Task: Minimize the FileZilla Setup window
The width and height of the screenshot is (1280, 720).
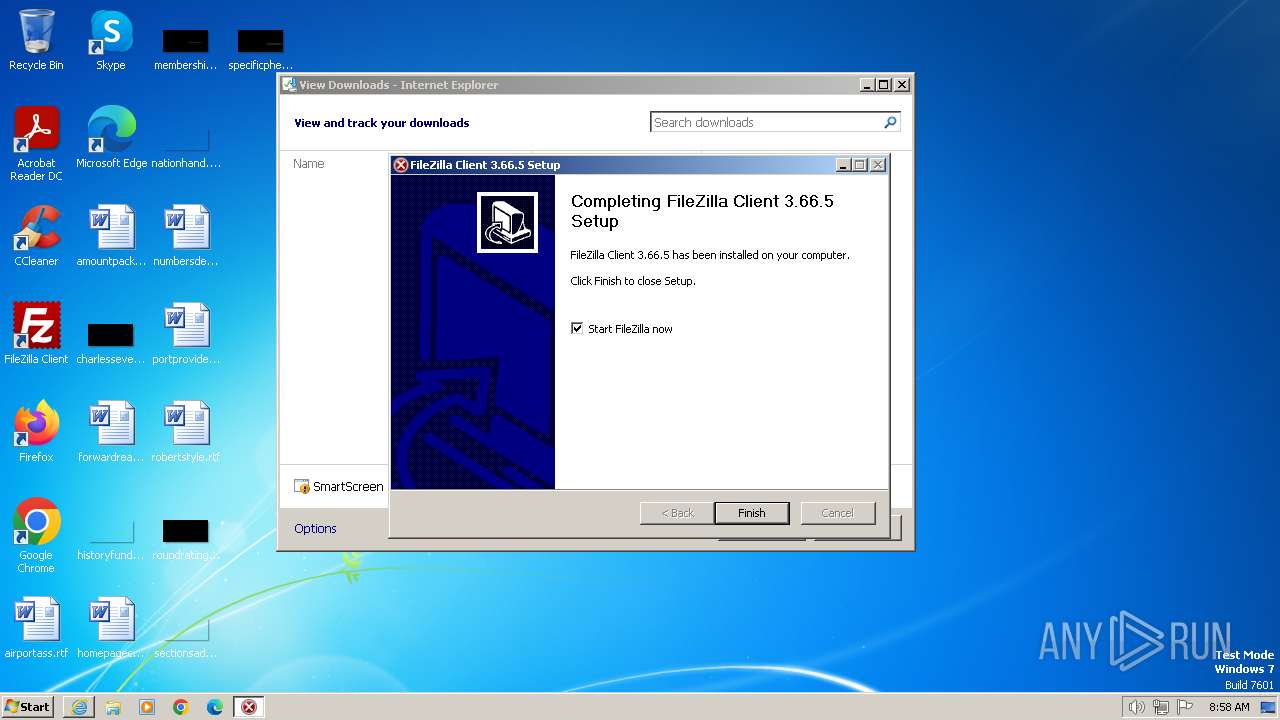Action: coord(843,165)
